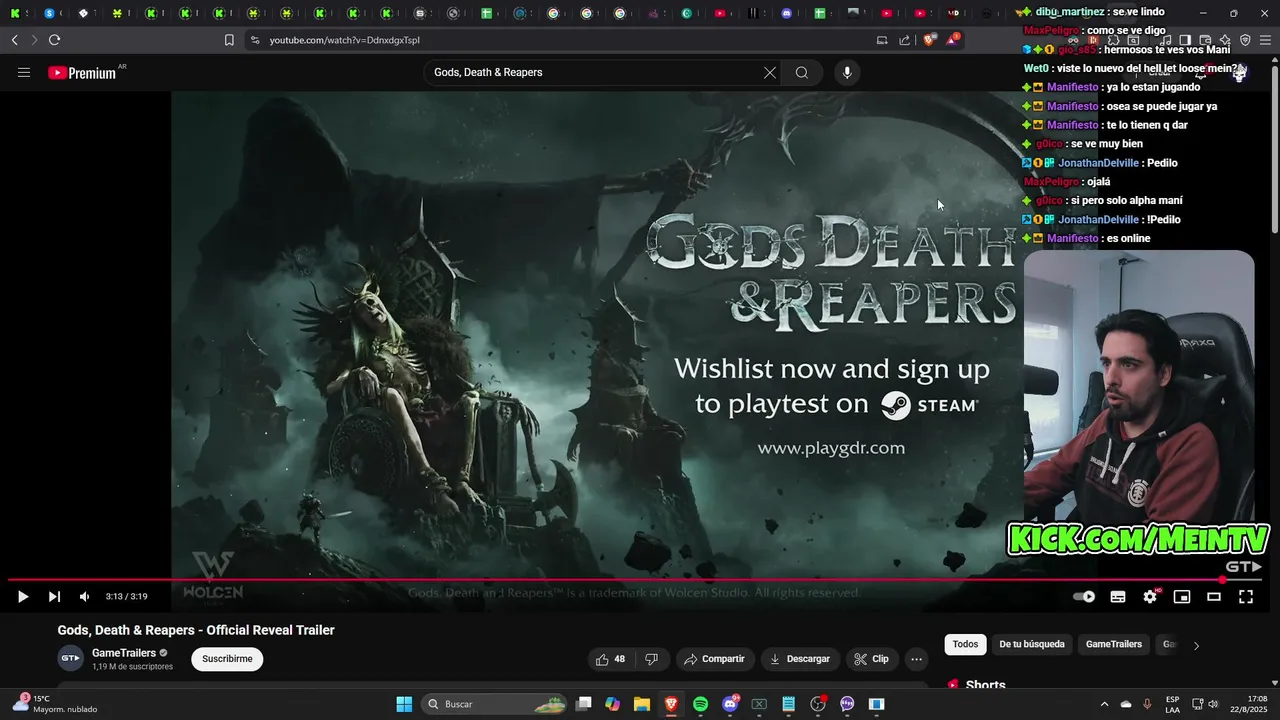This screenshot has height=720, width=1280.
Task: Open more actions three-dot menu
Action: pyautogui.click(x=916, y=659)
